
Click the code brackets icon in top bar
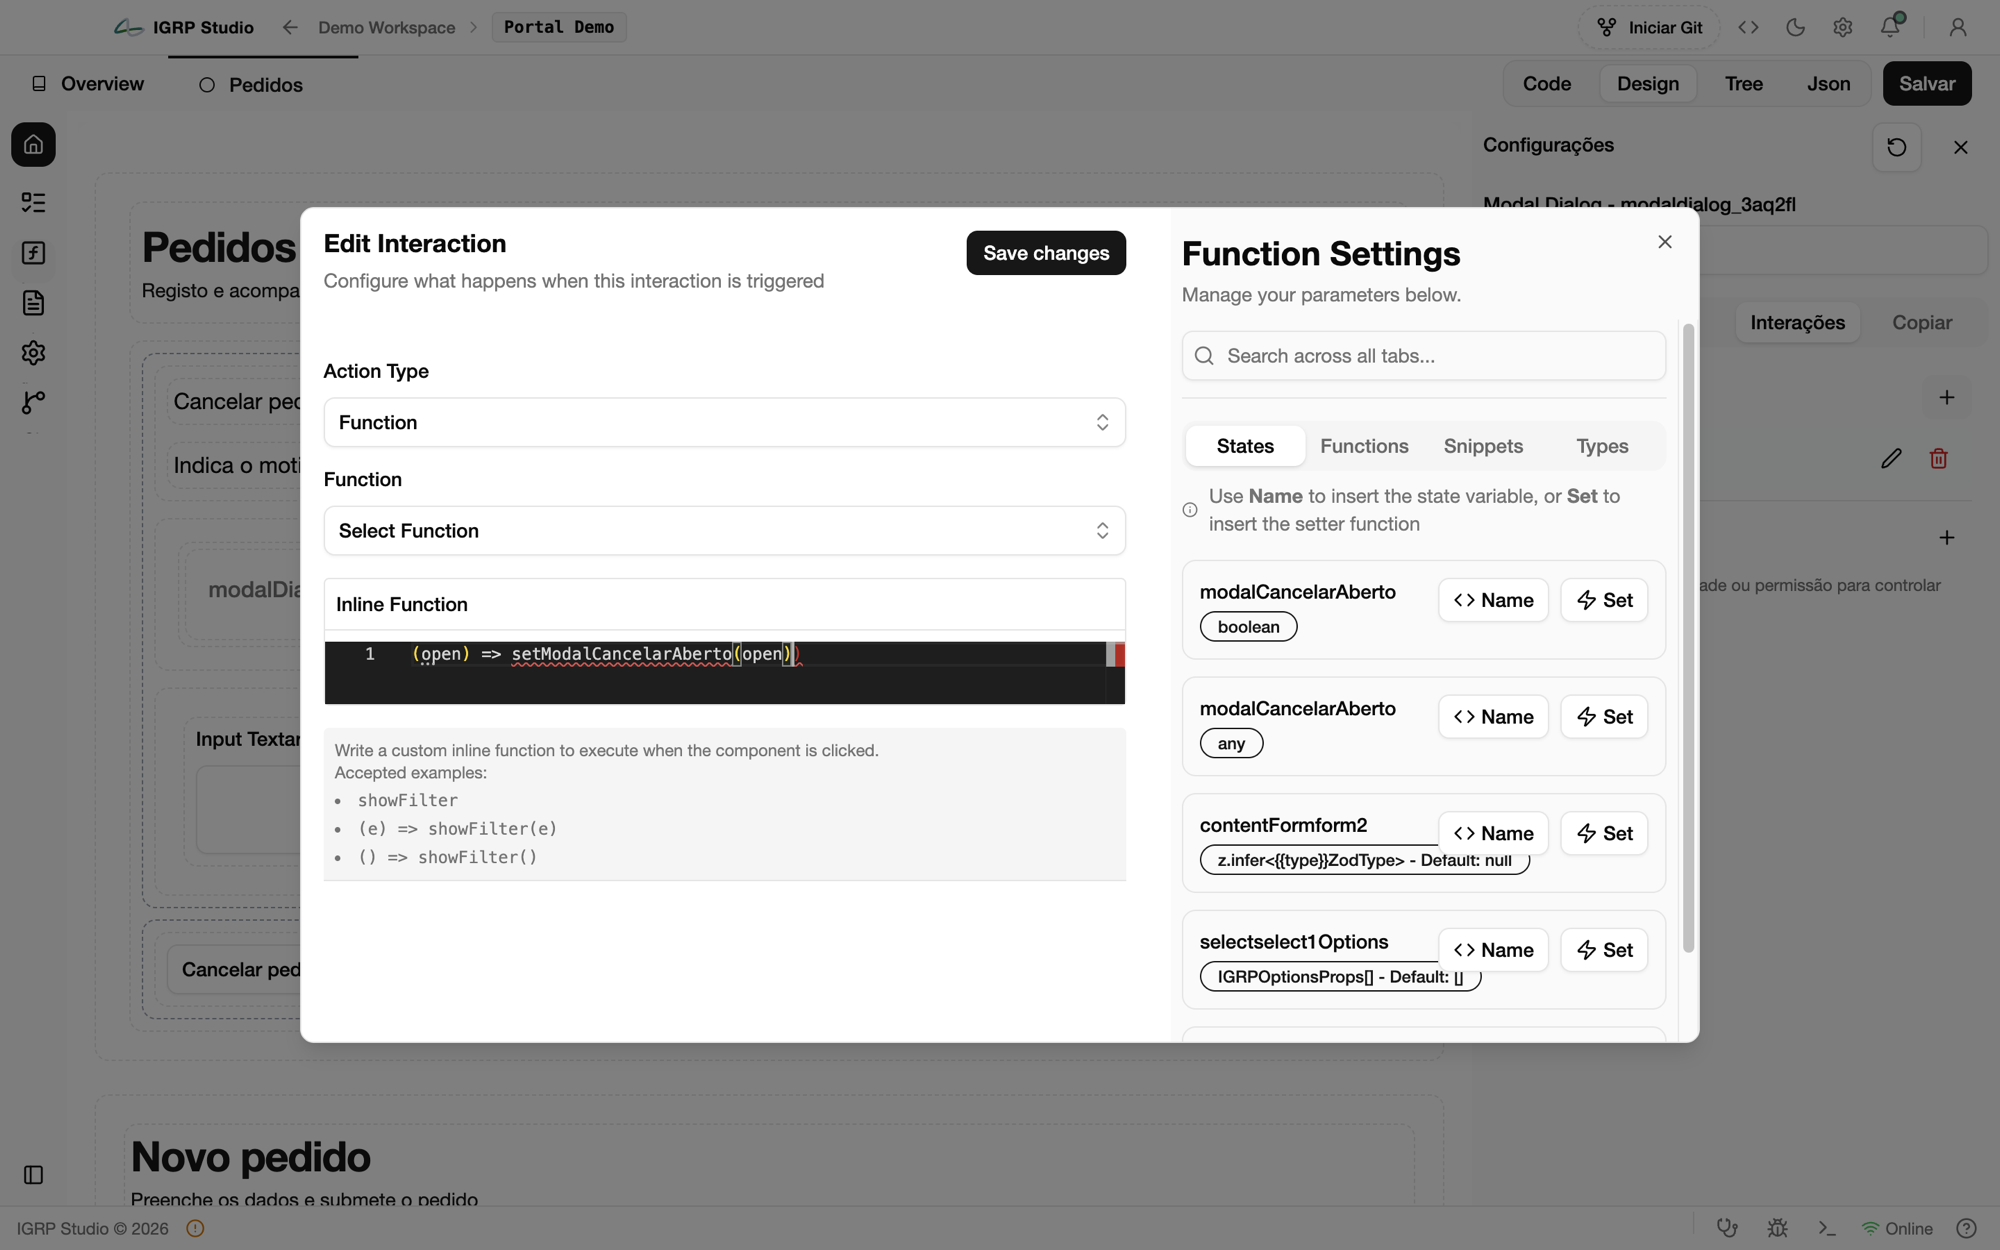coord(1748,27)
